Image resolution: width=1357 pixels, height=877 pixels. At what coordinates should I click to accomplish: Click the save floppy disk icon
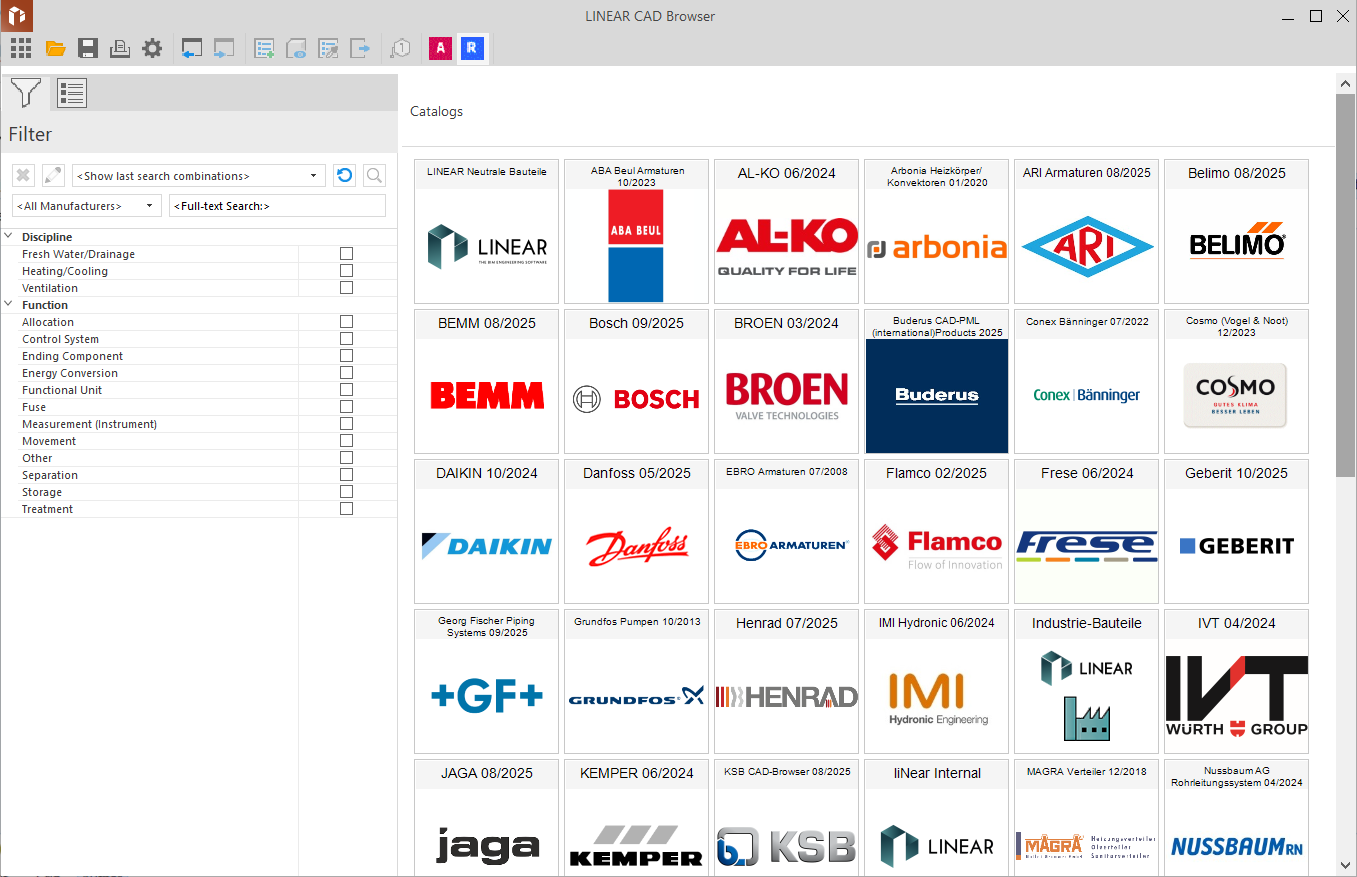point(88,48)
